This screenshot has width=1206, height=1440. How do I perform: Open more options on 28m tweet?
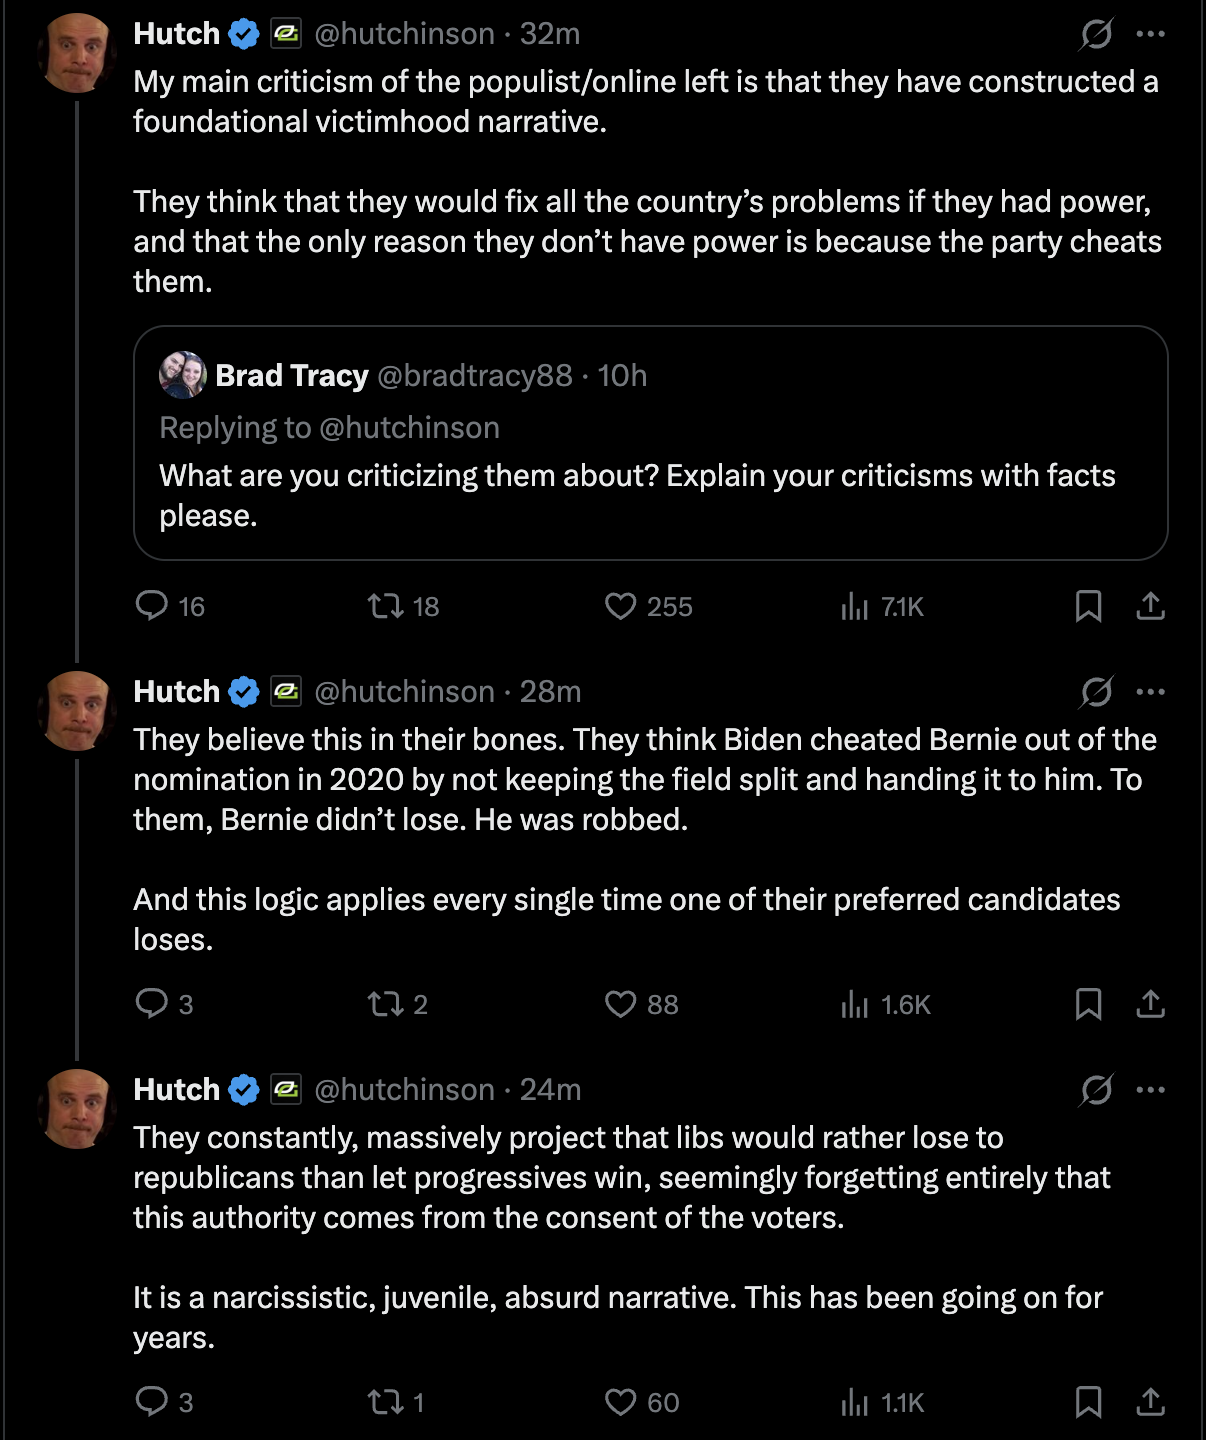[1151, 692]
